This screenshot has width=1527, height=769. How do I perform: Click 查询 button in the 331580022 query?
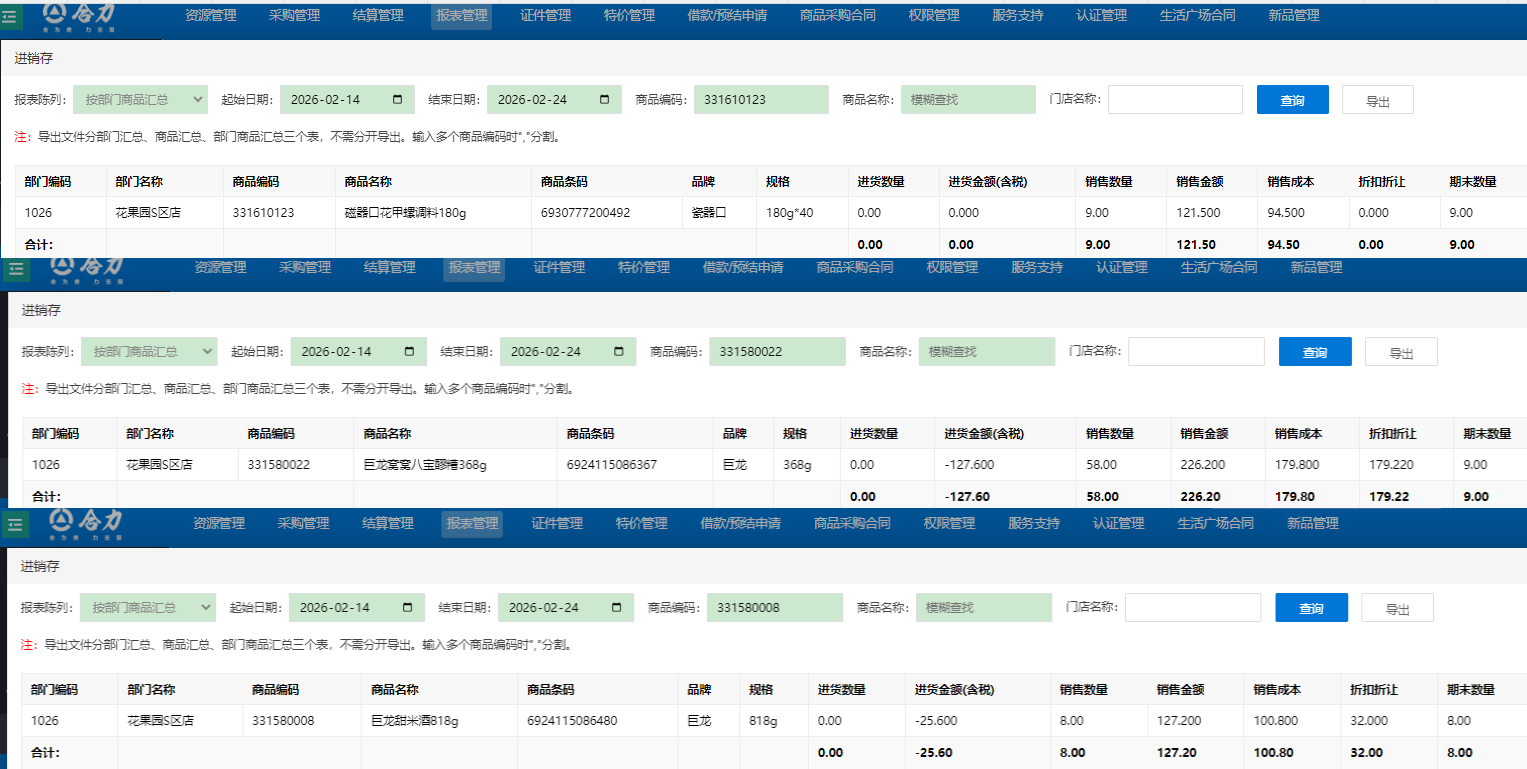1314,352
